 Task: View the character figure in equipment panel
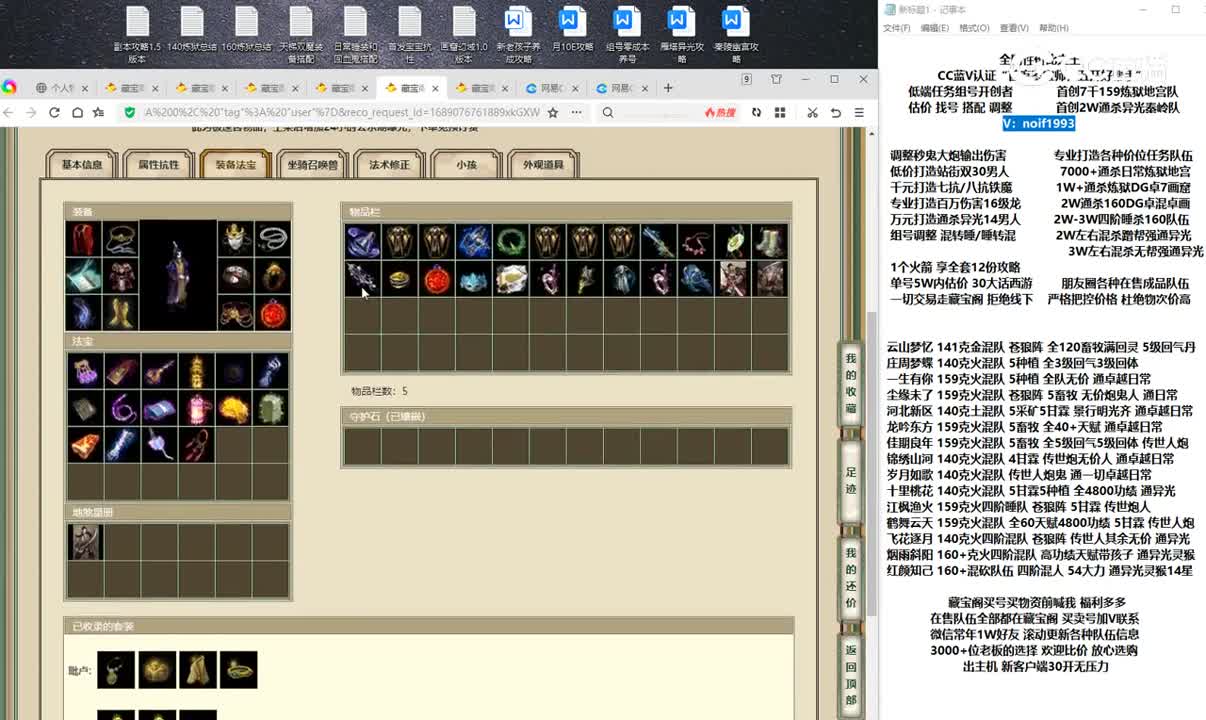(x=178, y=276)
